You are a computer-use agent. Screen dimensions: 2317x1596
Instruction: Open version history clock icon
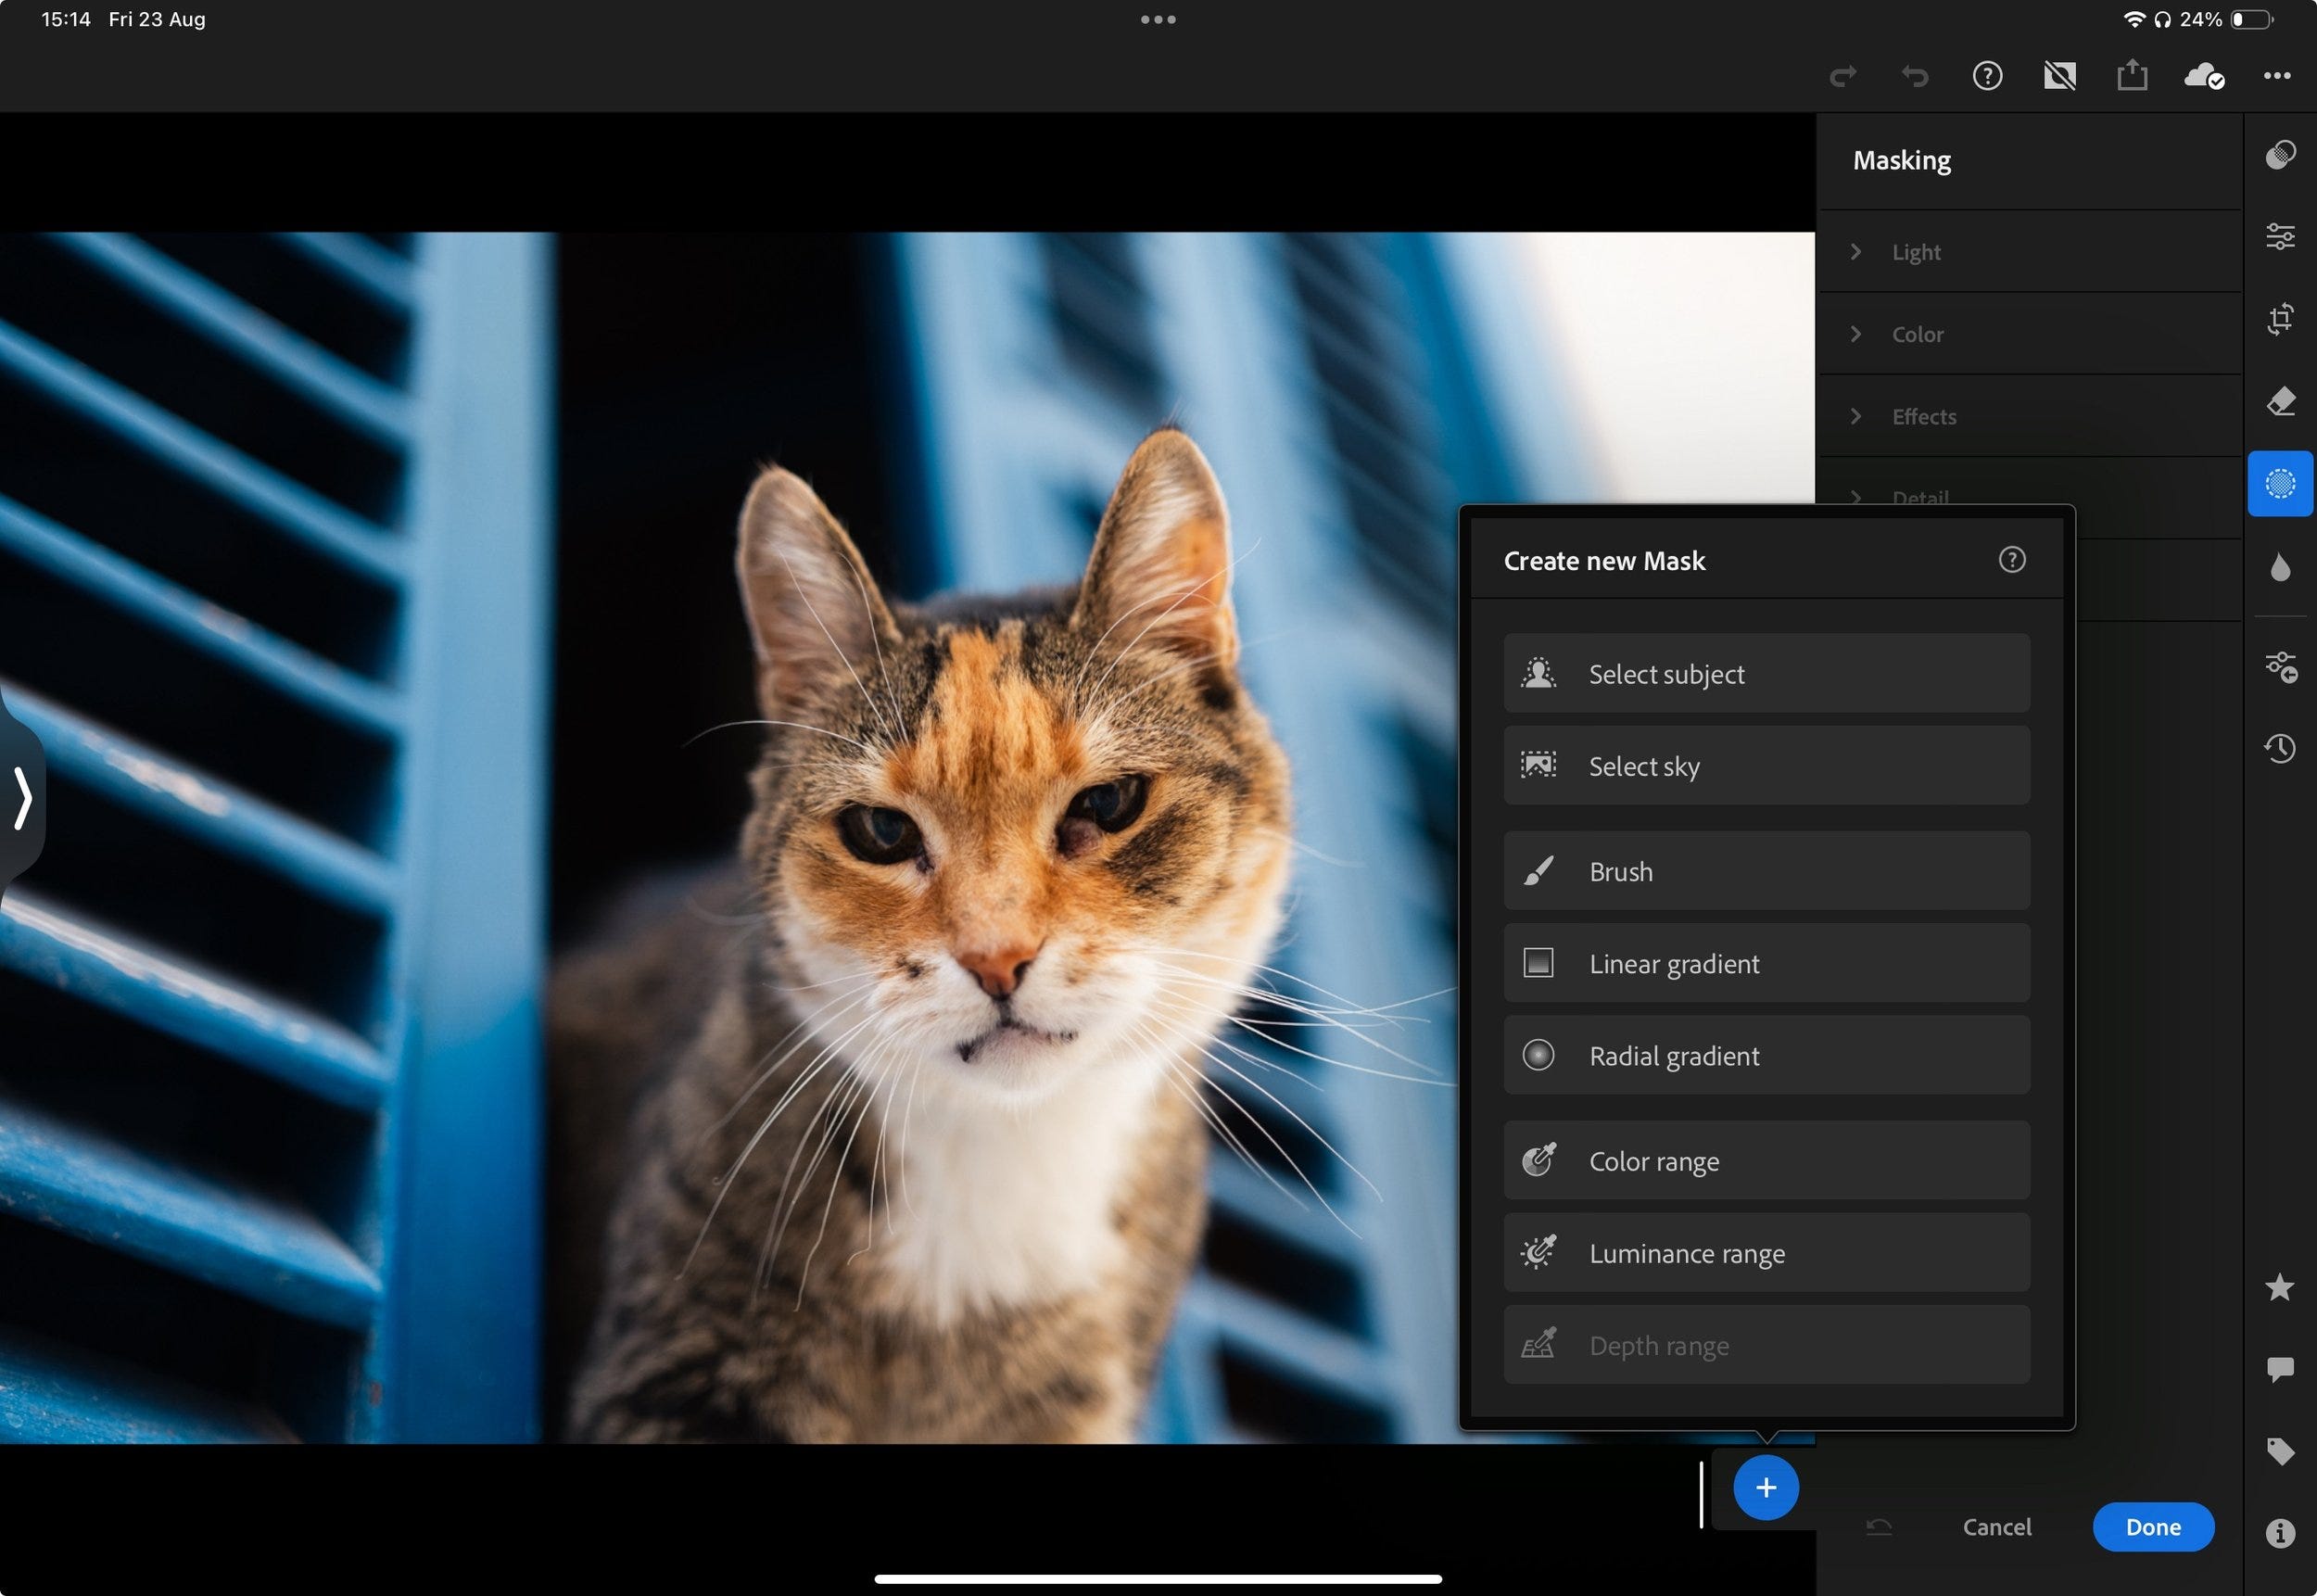[2279, 748]
